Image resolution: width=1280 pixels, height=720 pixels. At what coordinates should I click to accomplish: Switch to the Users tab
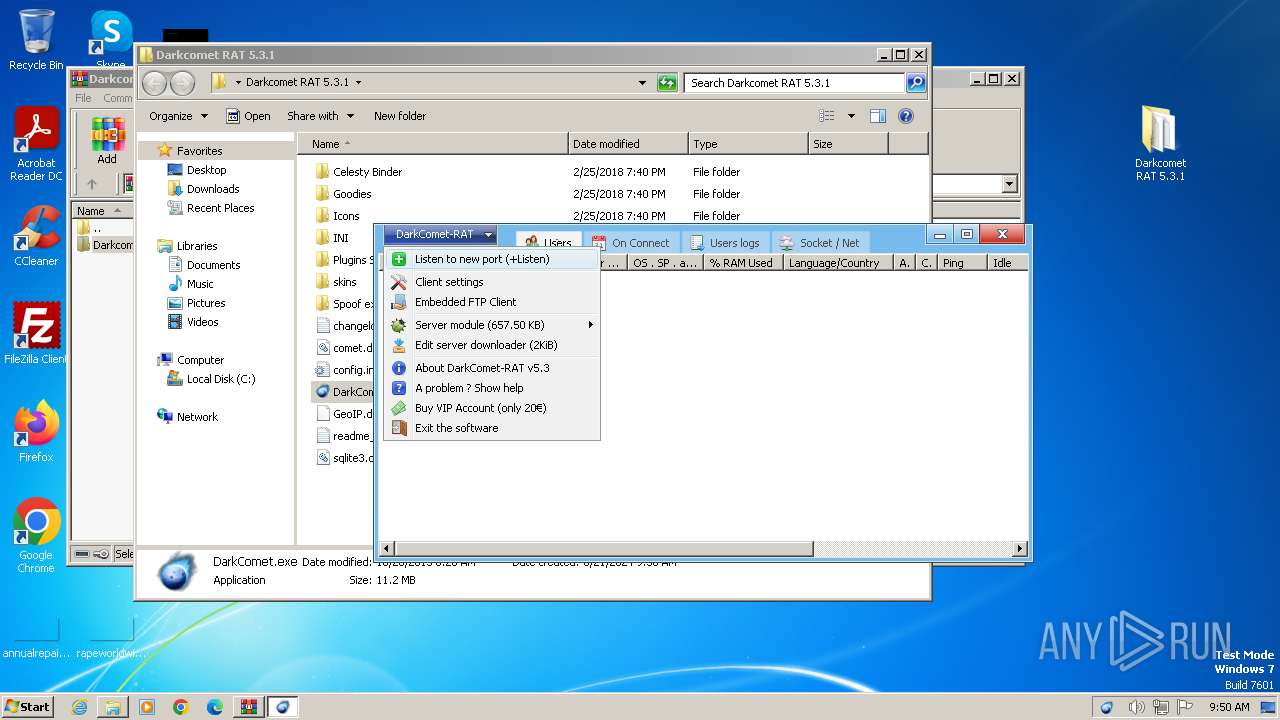pos(548,243)
